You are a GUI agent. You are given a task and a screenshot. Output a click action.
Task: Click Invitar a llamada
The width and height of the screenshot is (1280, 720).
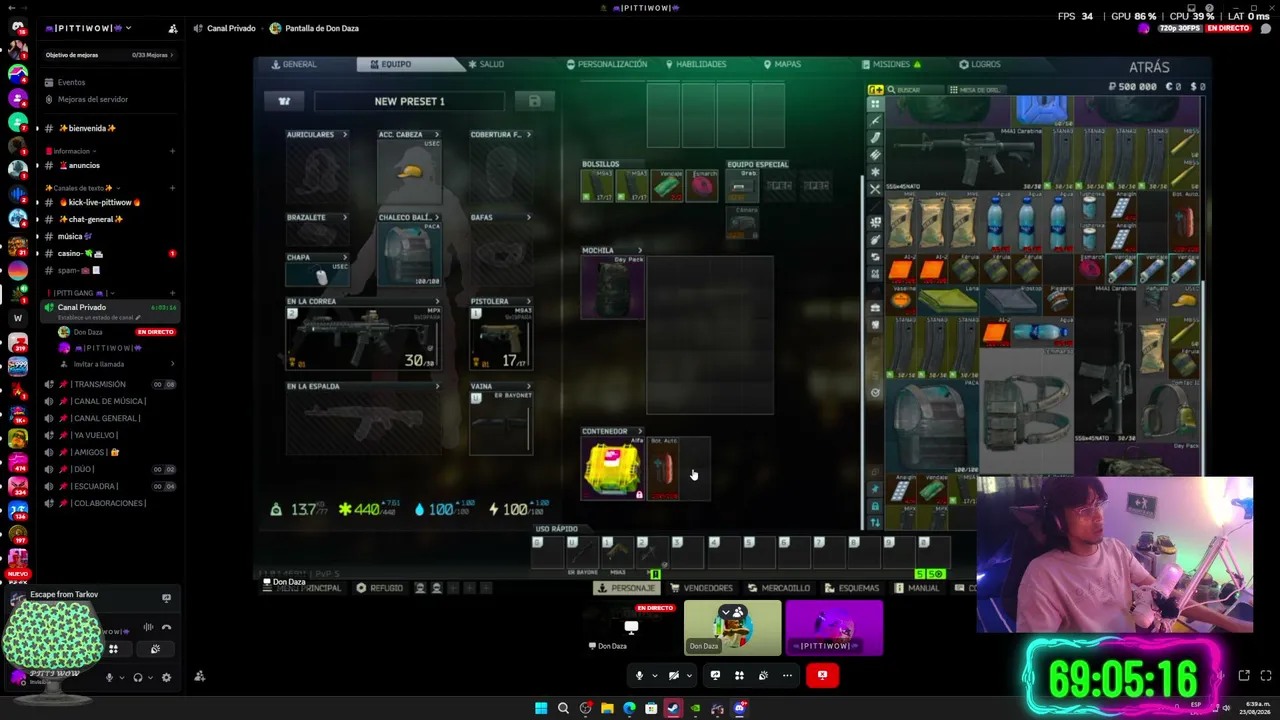pyautogui.click(x=98, y=364)
